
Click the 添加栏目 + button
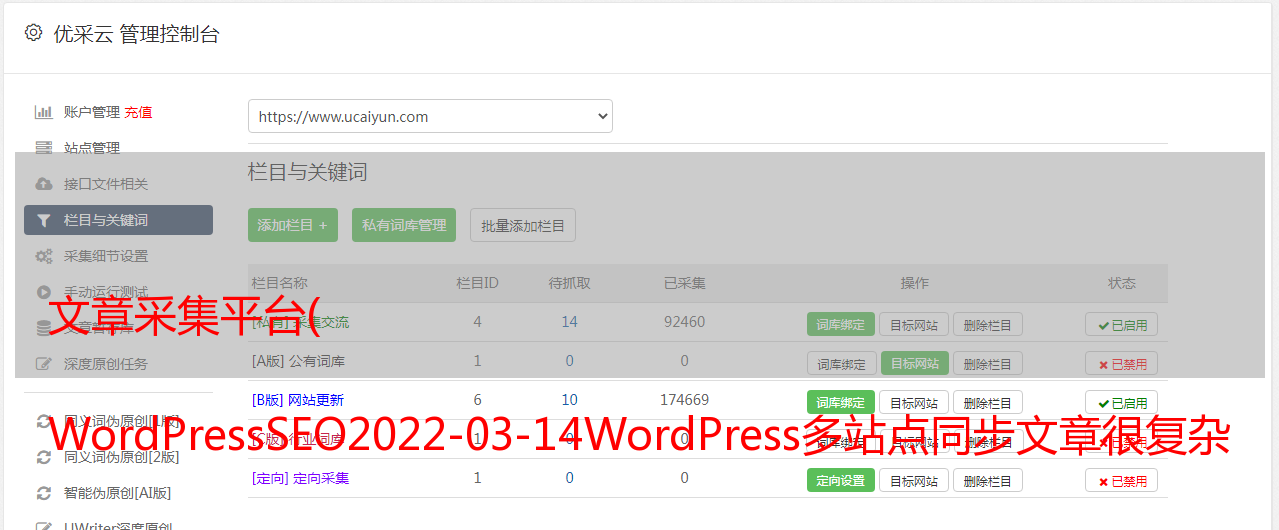coord(293,225)
